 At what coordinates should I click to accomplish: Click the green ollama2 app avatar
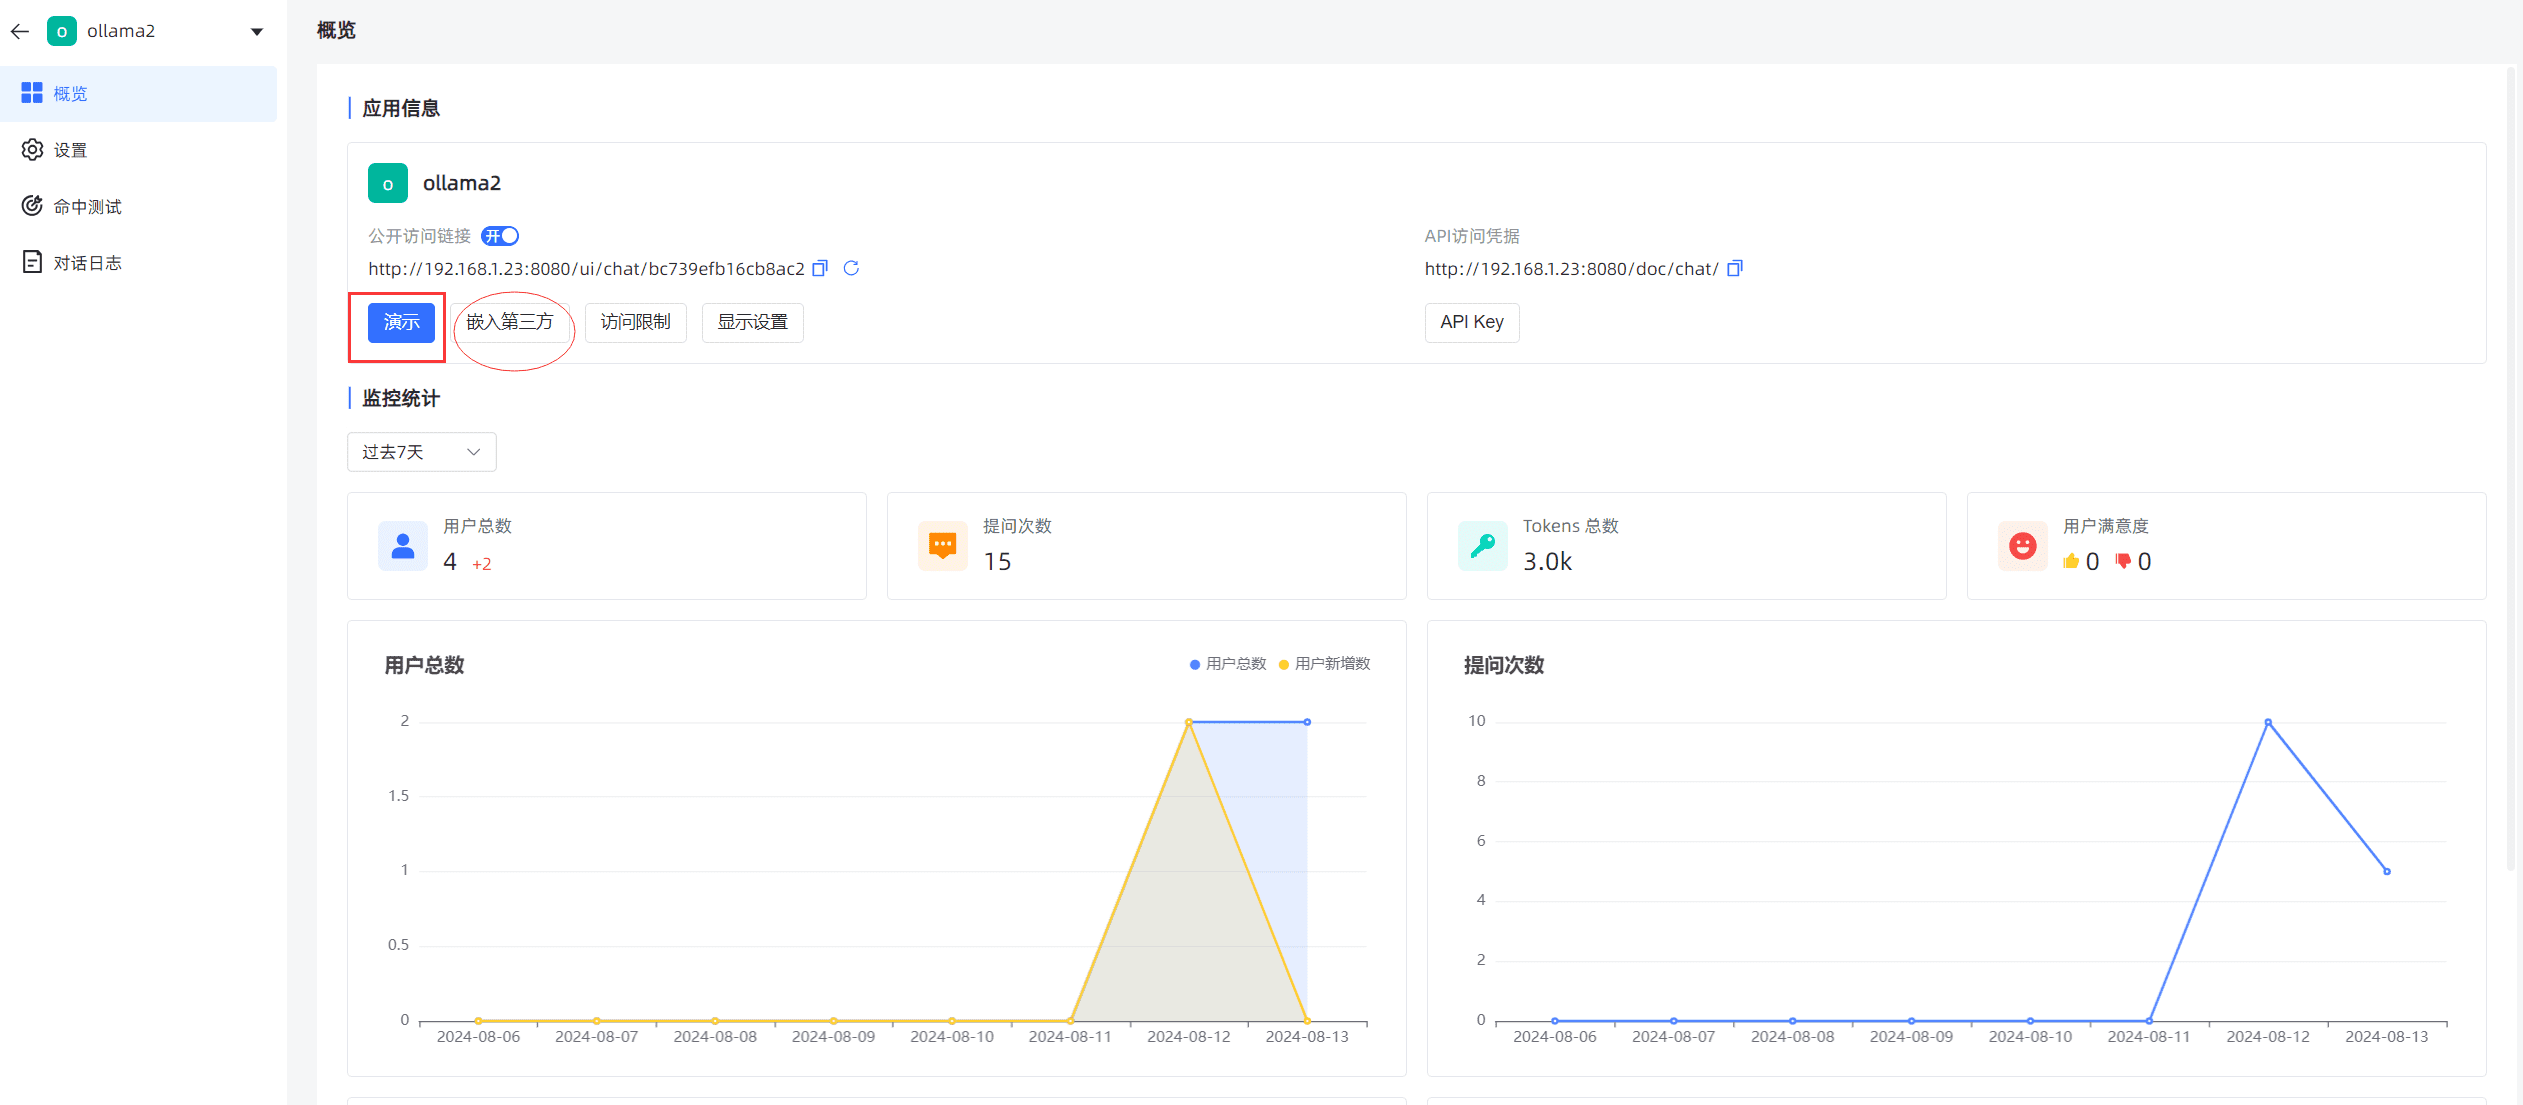pos(388,183)
